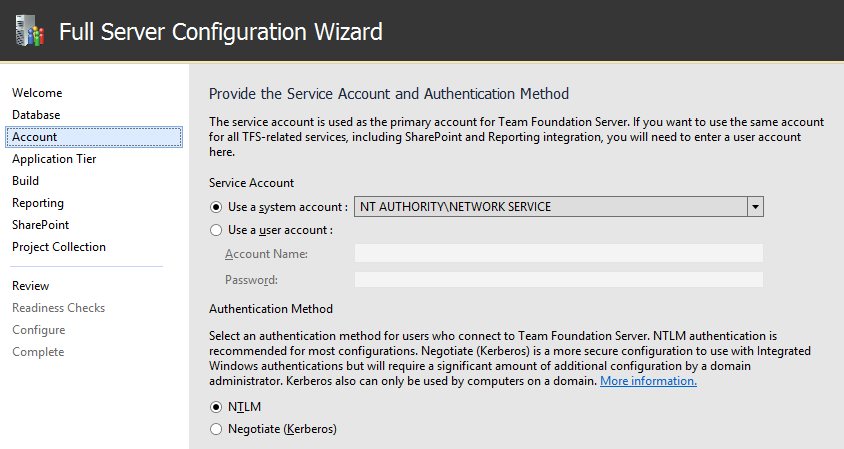Go to the Welcome step
This screenshot has height=449, width=844.
[37, 93]
